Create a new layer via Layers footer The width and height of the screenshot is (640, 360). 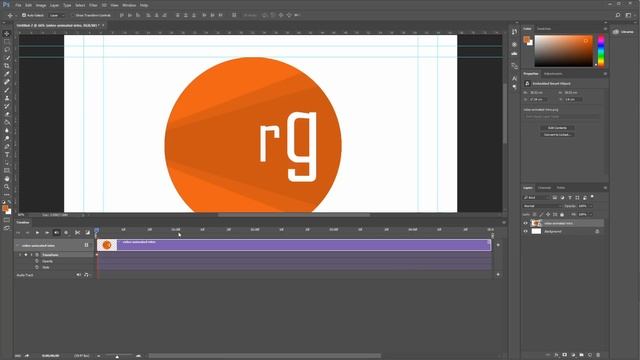590,355
